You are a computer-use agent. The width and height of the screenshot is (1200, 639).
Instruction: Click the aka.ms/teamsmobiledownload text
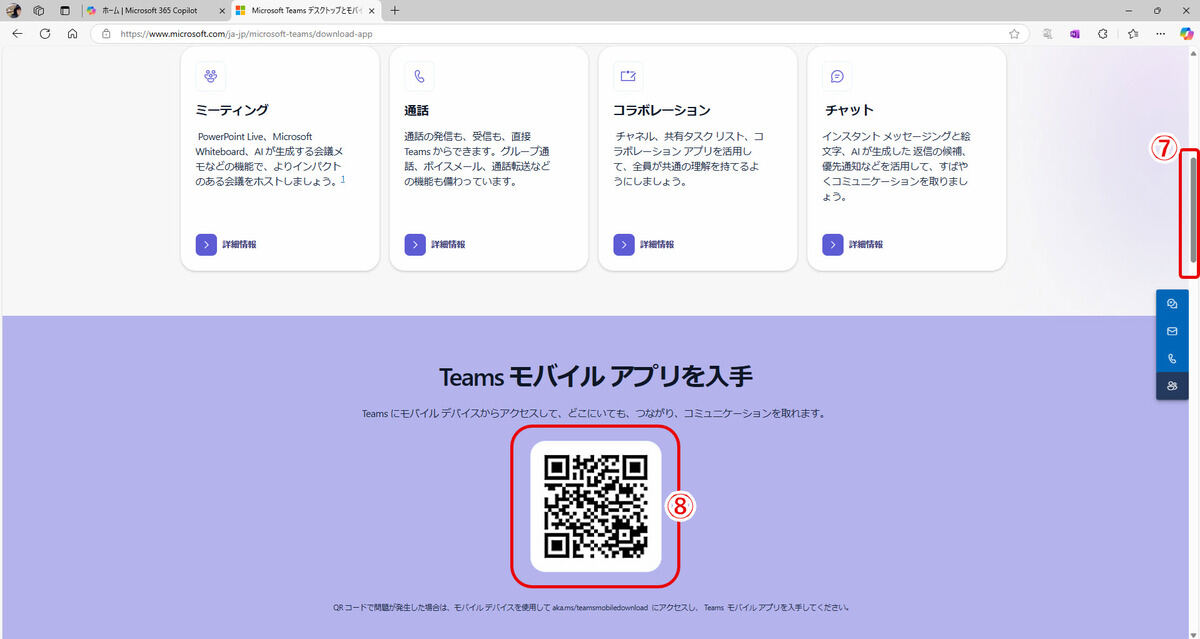pos(600,607)
